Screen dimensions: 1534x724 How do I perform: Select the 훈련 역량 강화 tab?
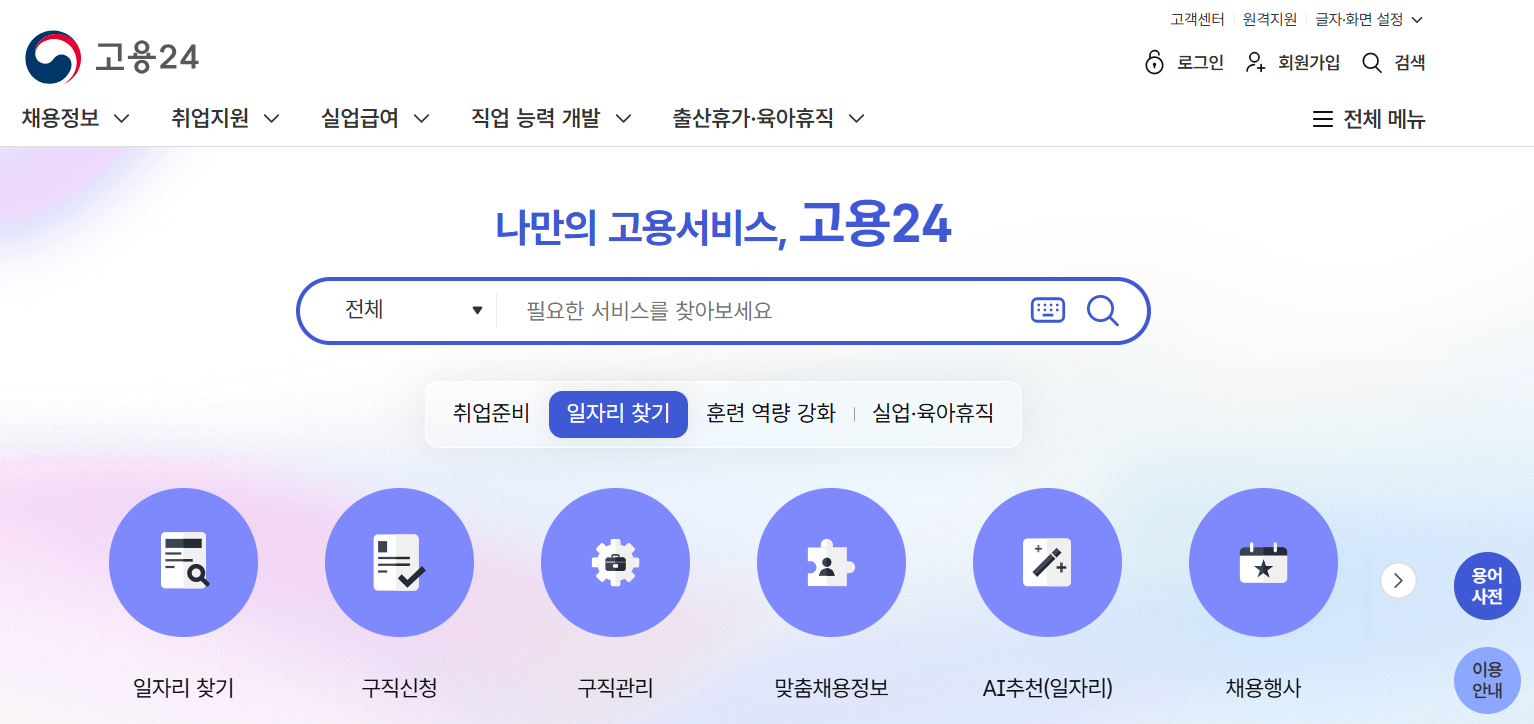[770, 414]
